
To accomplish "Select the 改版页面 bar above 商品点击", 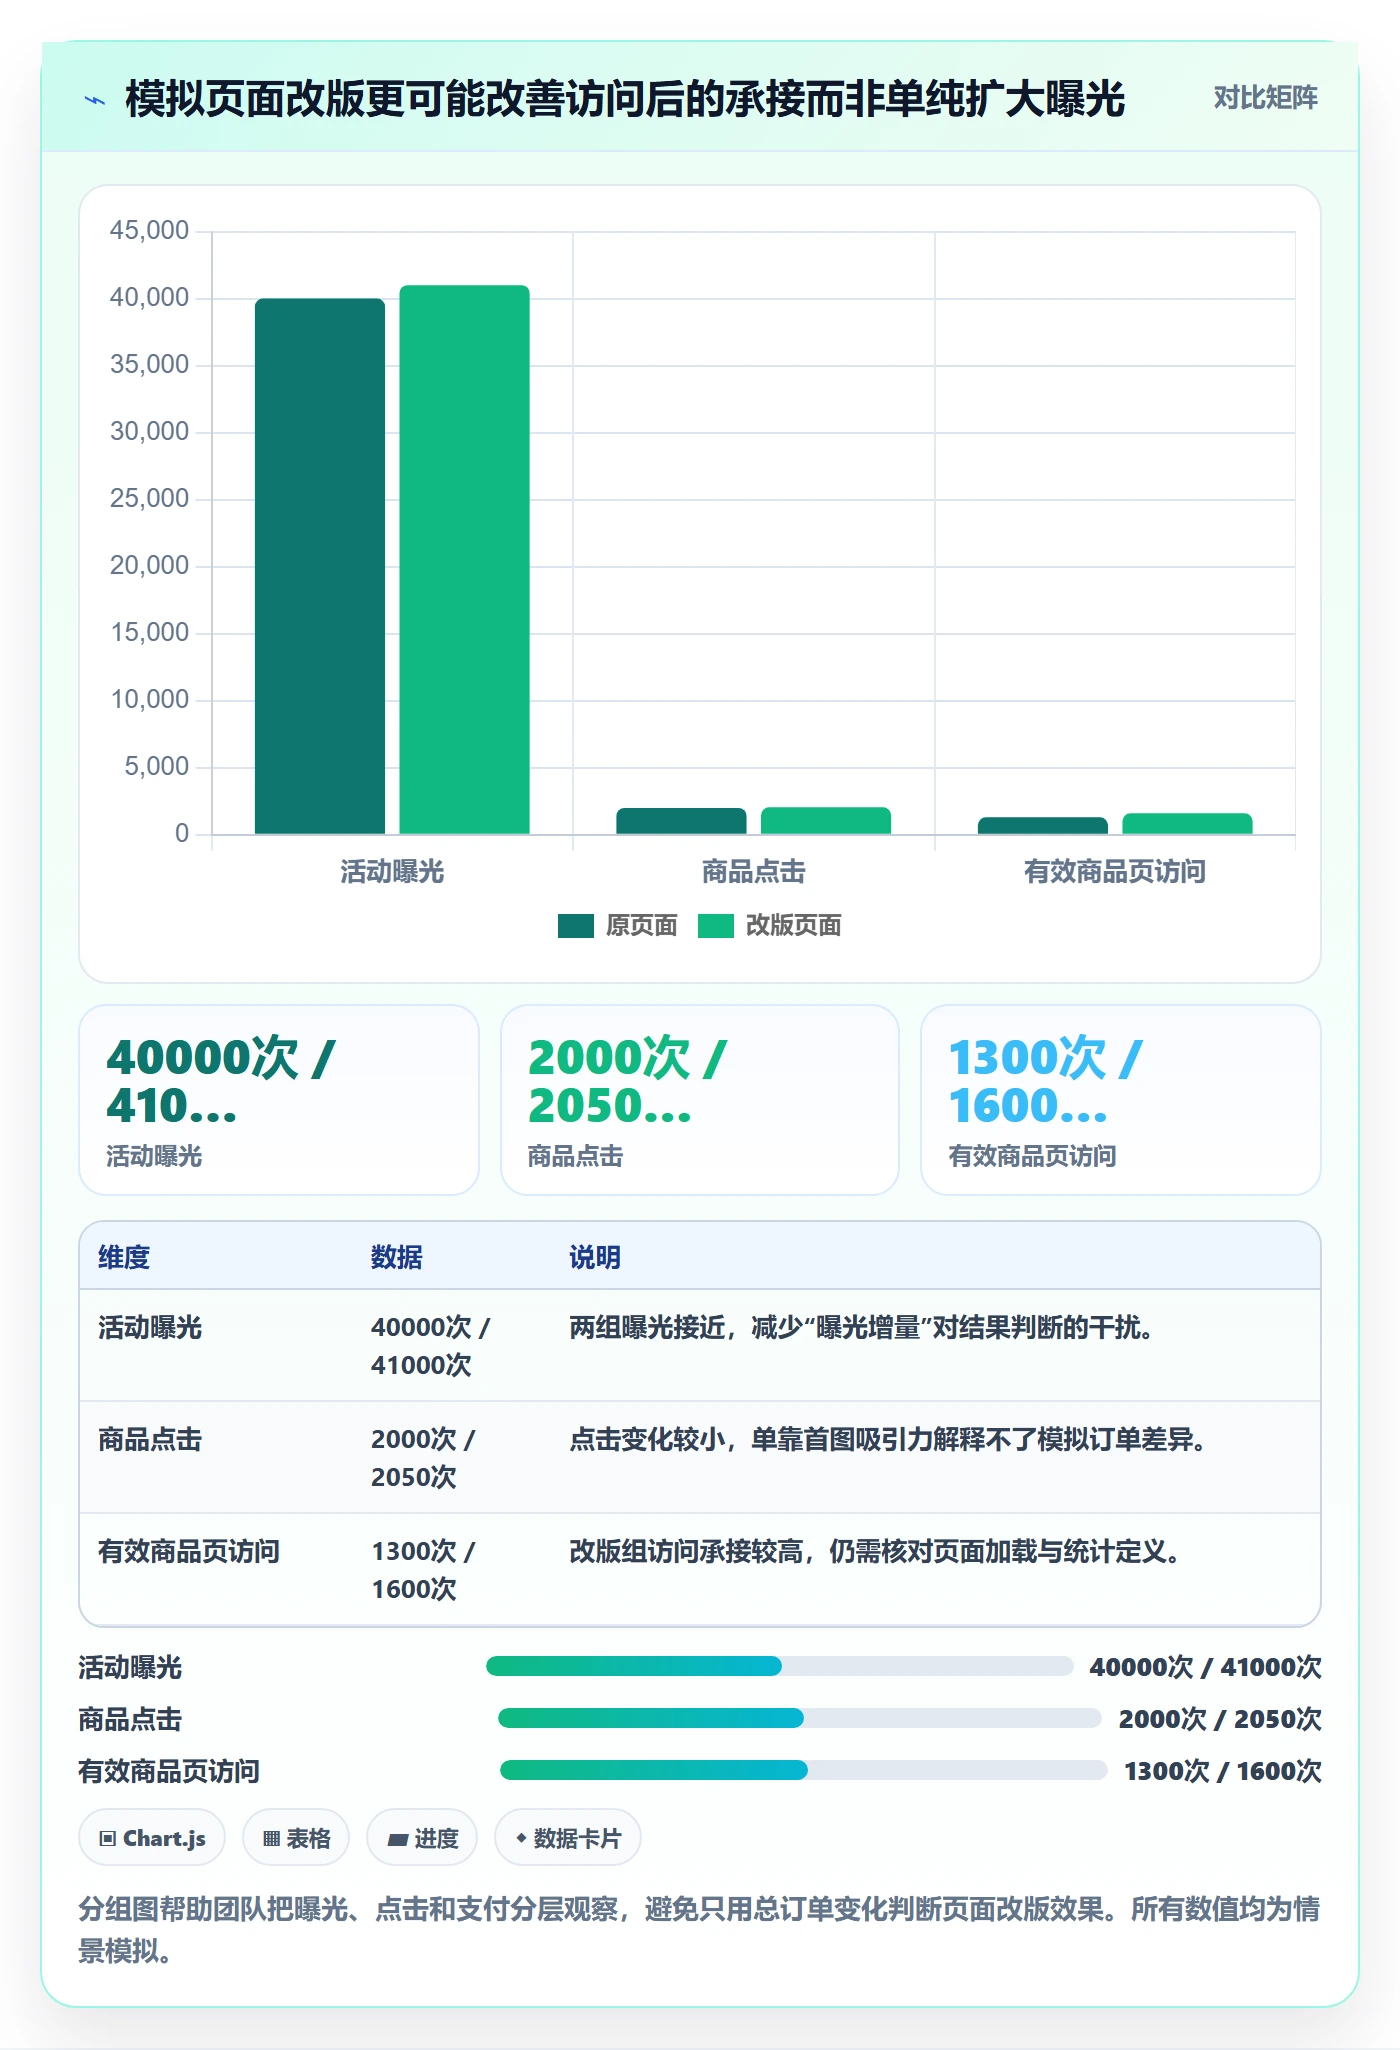I will (826, 820).
